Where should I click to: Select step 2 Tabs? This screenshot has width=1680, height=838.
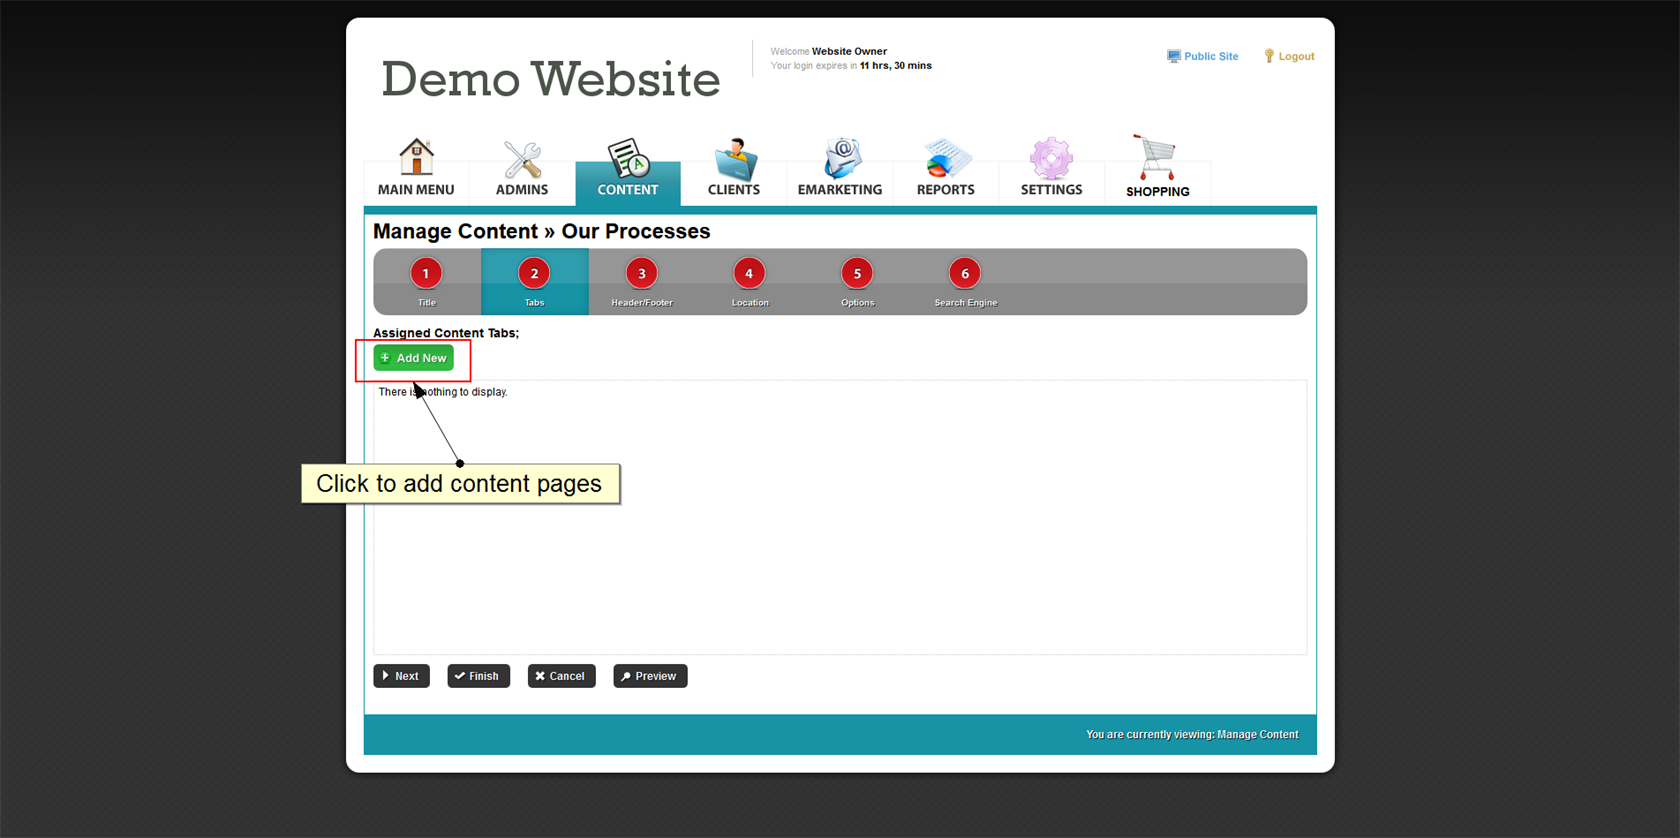click(534, 274)
